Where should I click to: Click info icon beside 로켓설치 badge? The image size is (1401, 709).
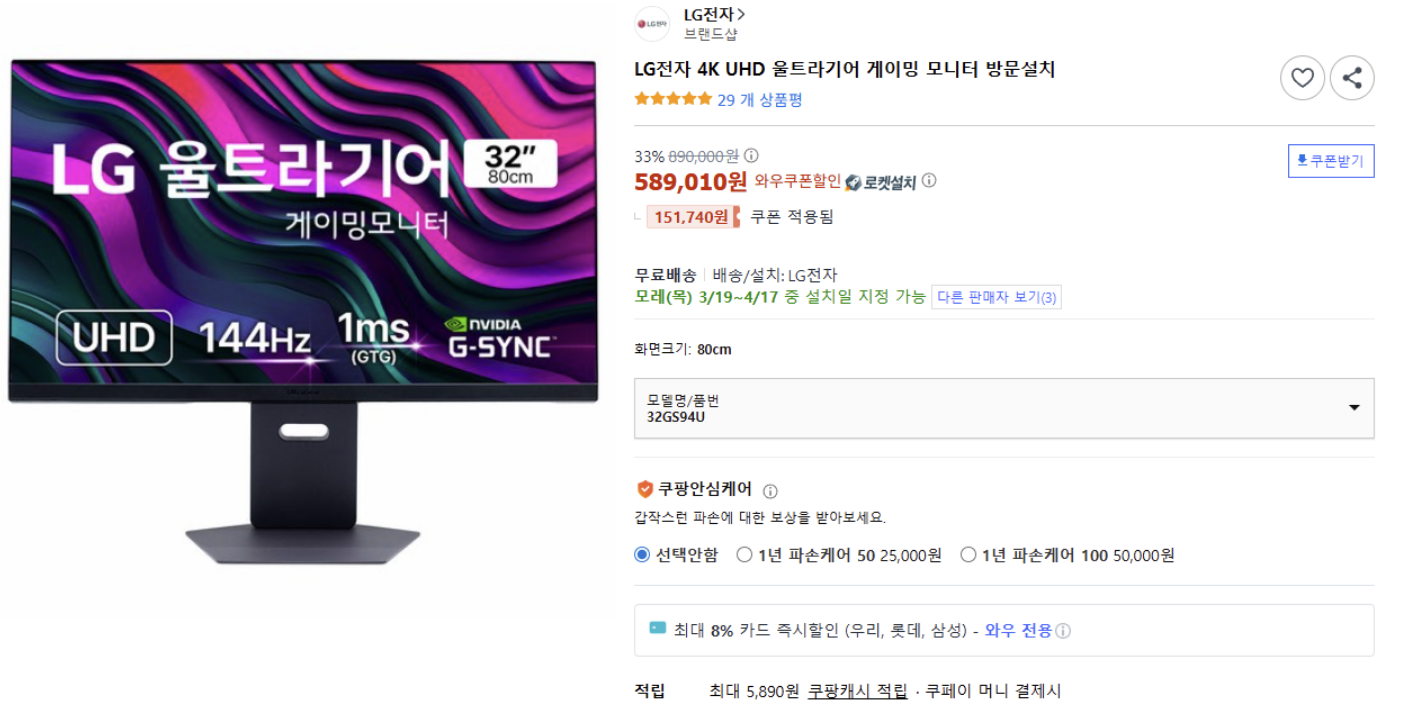(929, 181)
